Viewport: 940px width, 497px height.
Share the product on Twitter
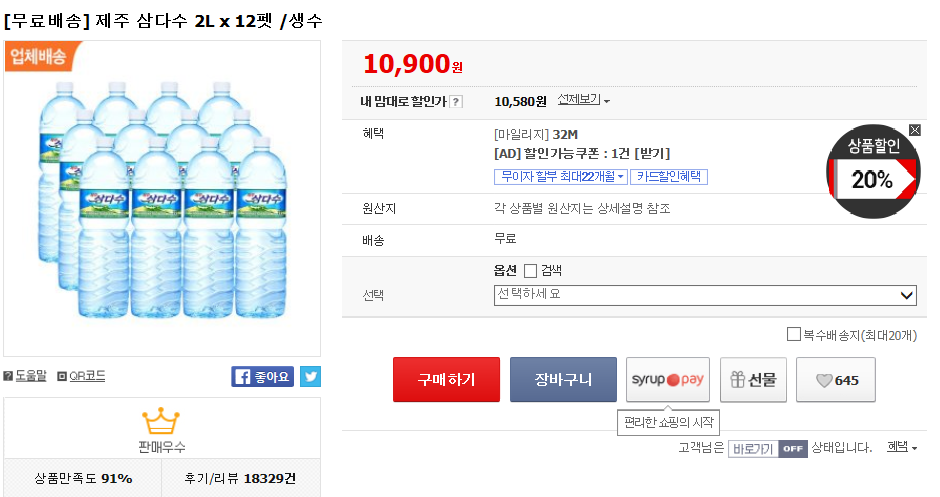[x=310, y=376]
